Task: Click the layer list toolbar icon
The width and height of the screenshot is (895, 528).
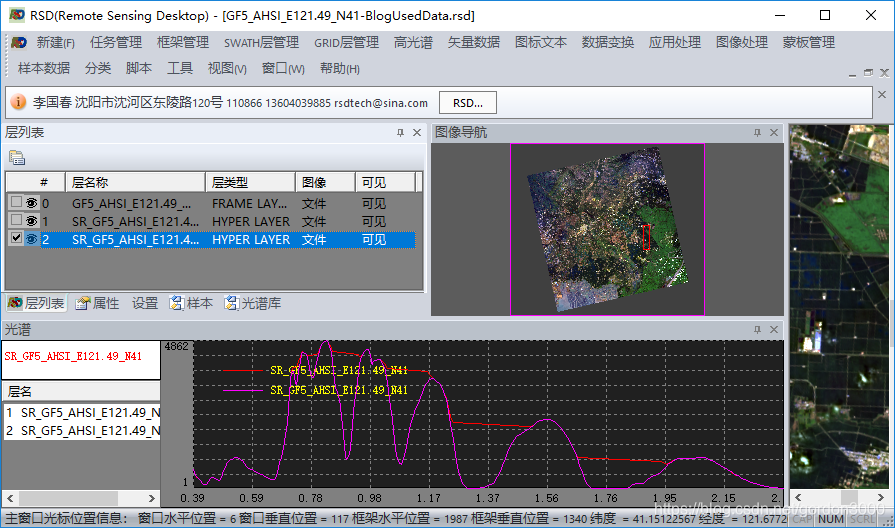Action: point(17,158)
